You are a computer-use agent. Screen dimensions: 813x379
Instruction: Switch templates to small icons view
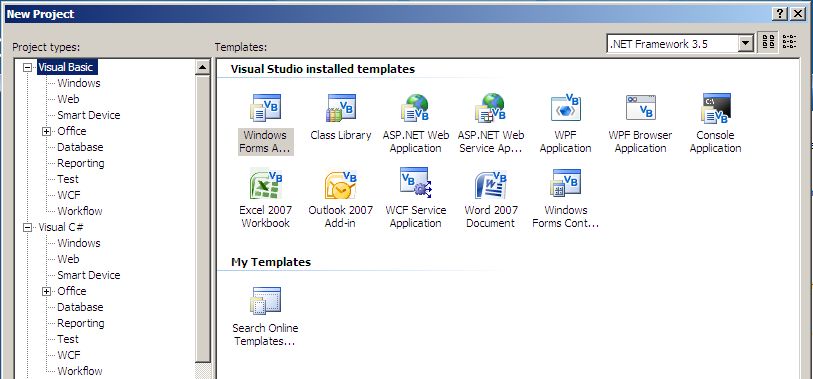point(789,43)
